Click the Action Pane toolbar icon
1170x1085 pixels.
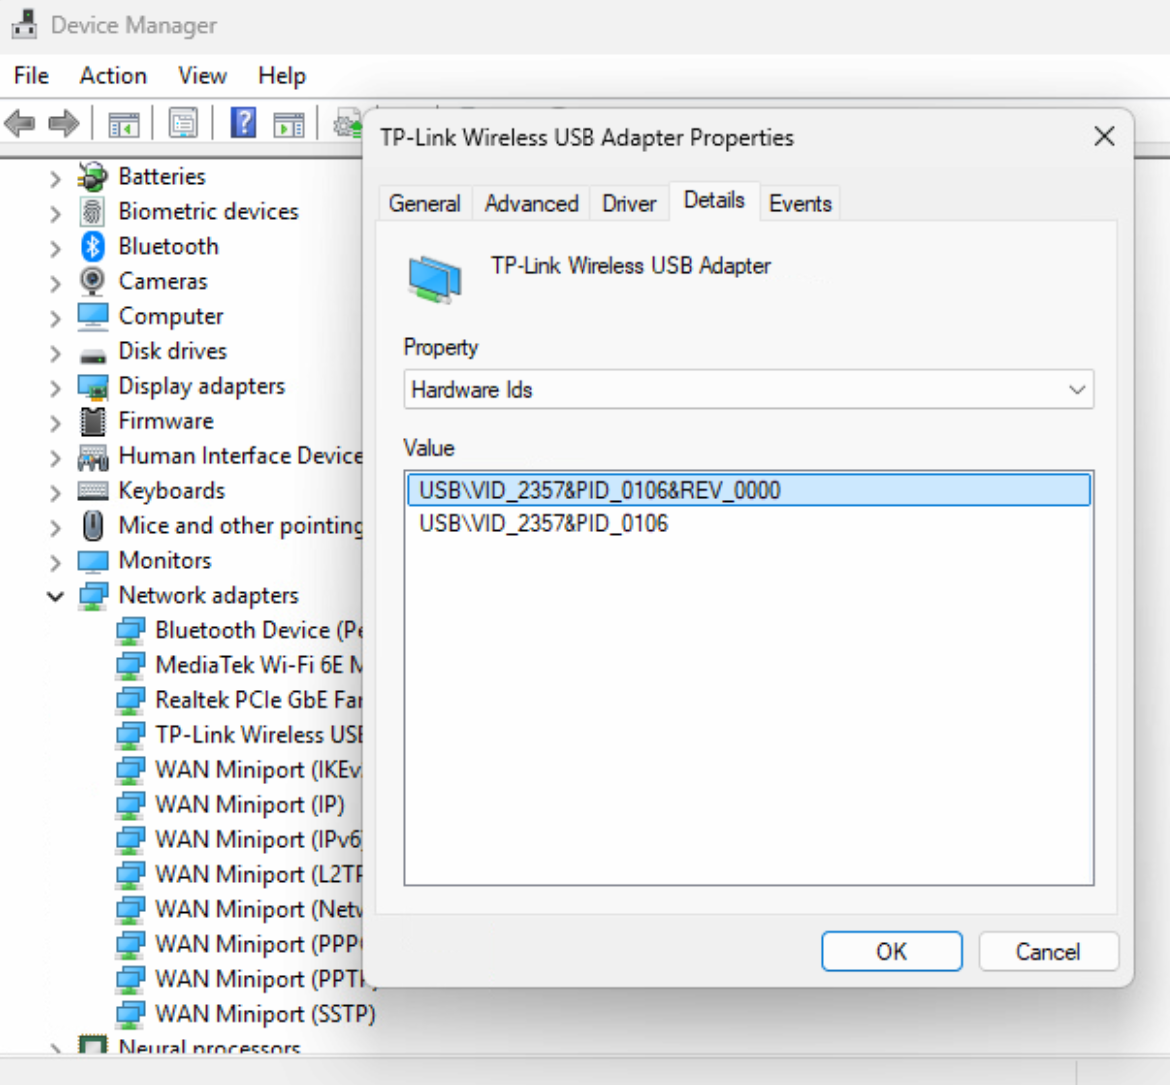click(x=289, y=124)
